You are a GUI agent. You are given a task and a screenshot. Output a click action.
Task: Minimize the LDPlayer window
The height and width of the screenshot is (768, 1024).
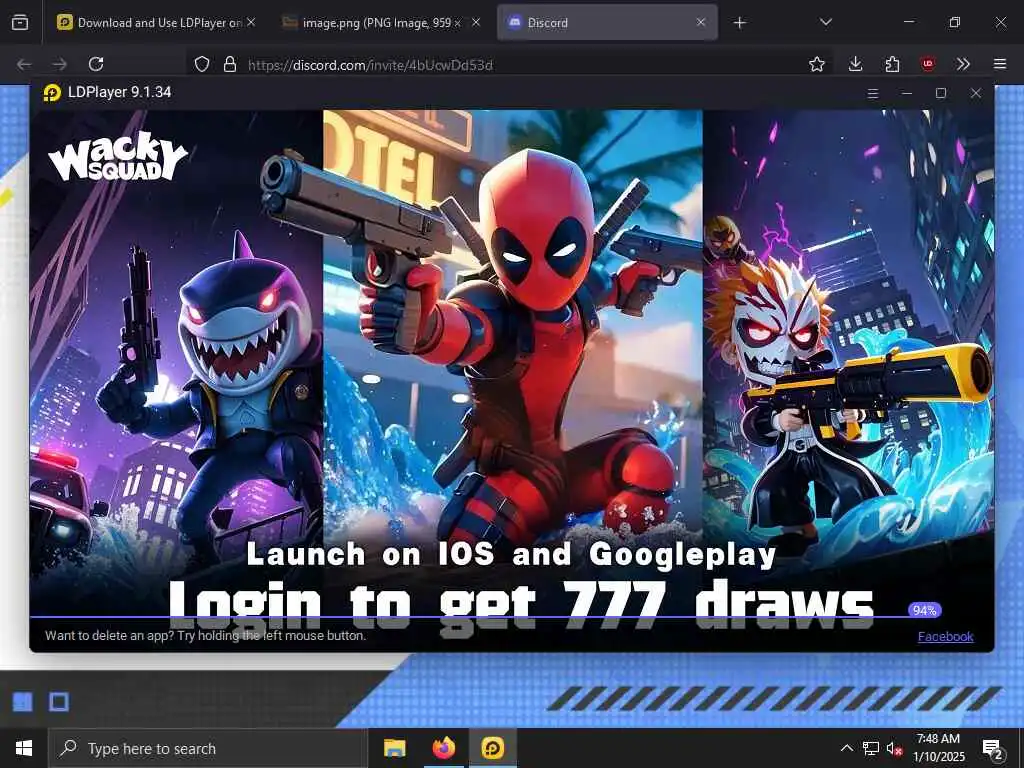[906, 93]
